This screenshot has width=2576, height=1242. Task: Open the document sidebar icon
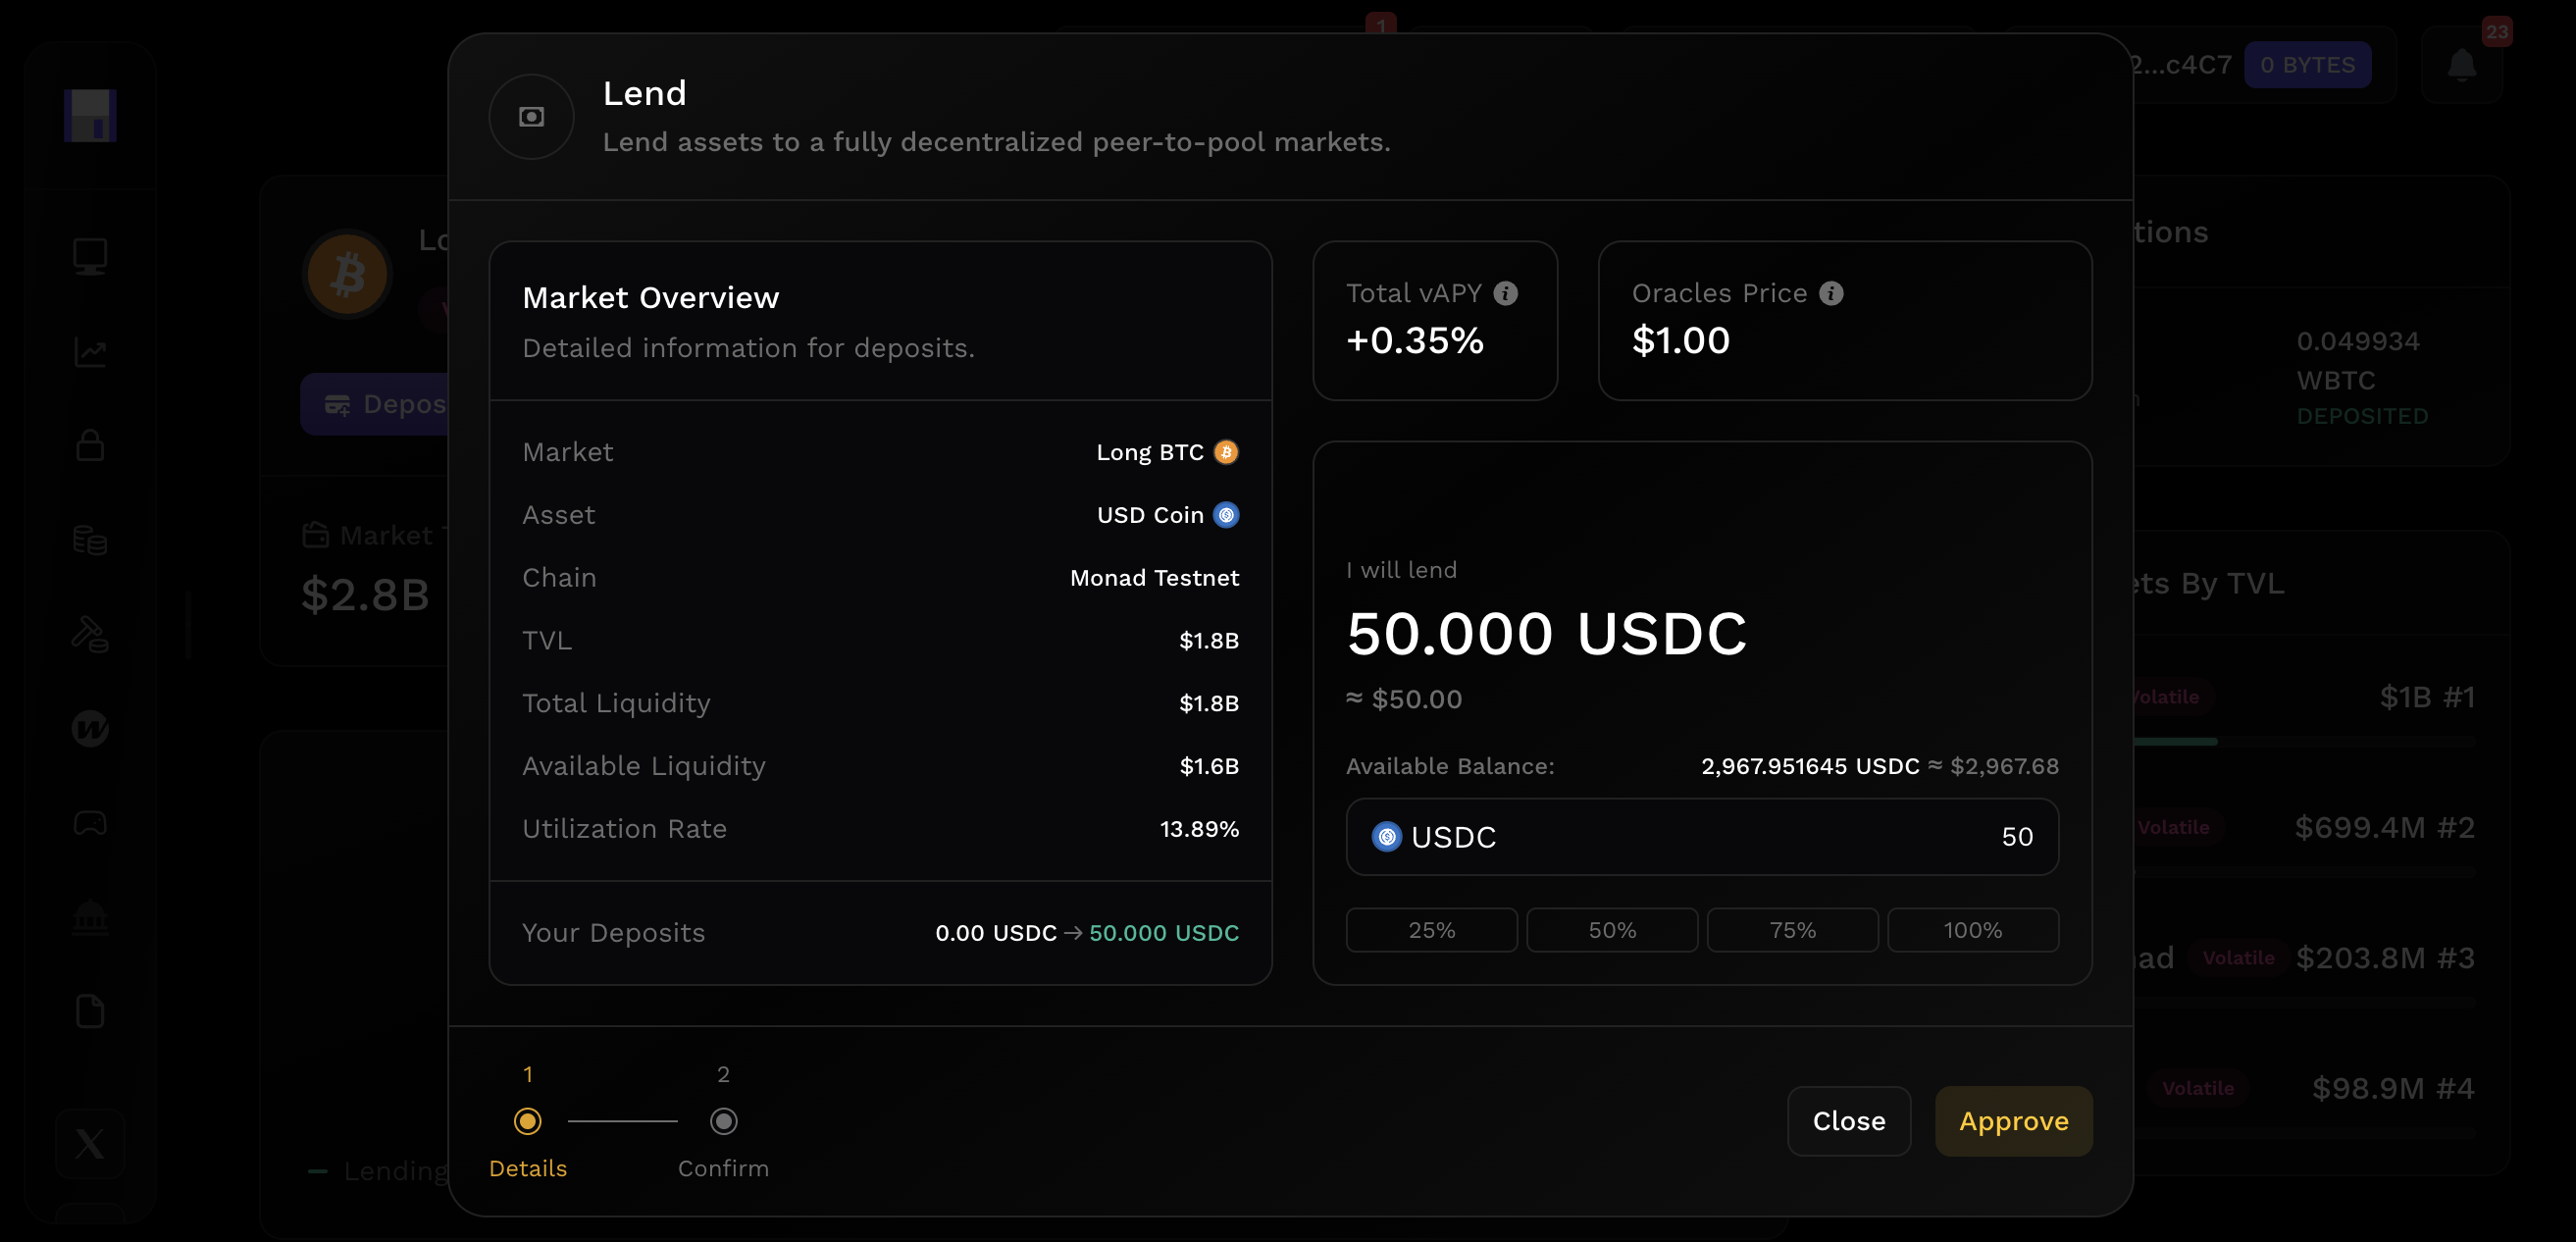(90, 1011)
